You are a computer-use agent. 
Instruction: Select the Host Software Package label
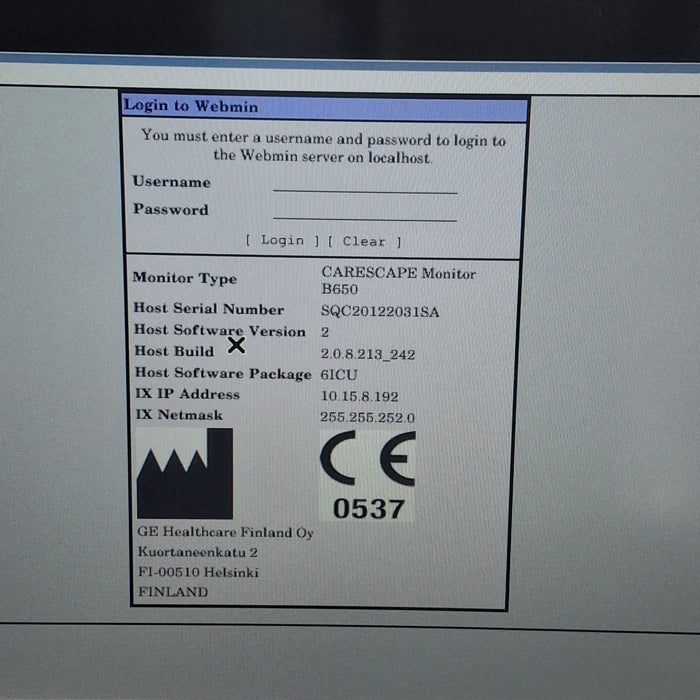pos(222,374)
